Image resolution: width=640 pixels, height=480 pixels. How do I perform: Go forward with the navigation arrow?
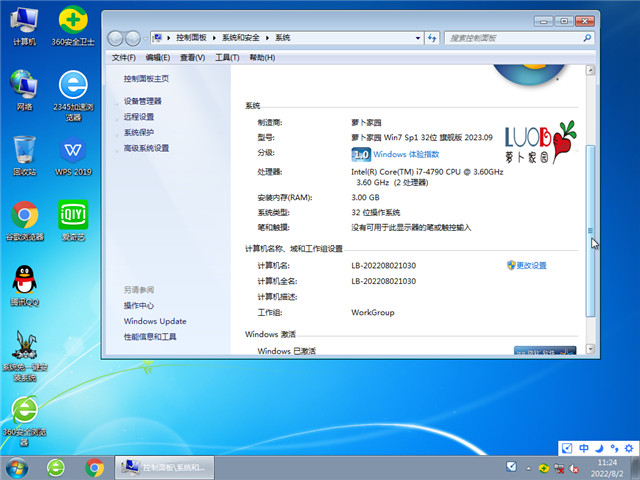[x=133, y=38]
